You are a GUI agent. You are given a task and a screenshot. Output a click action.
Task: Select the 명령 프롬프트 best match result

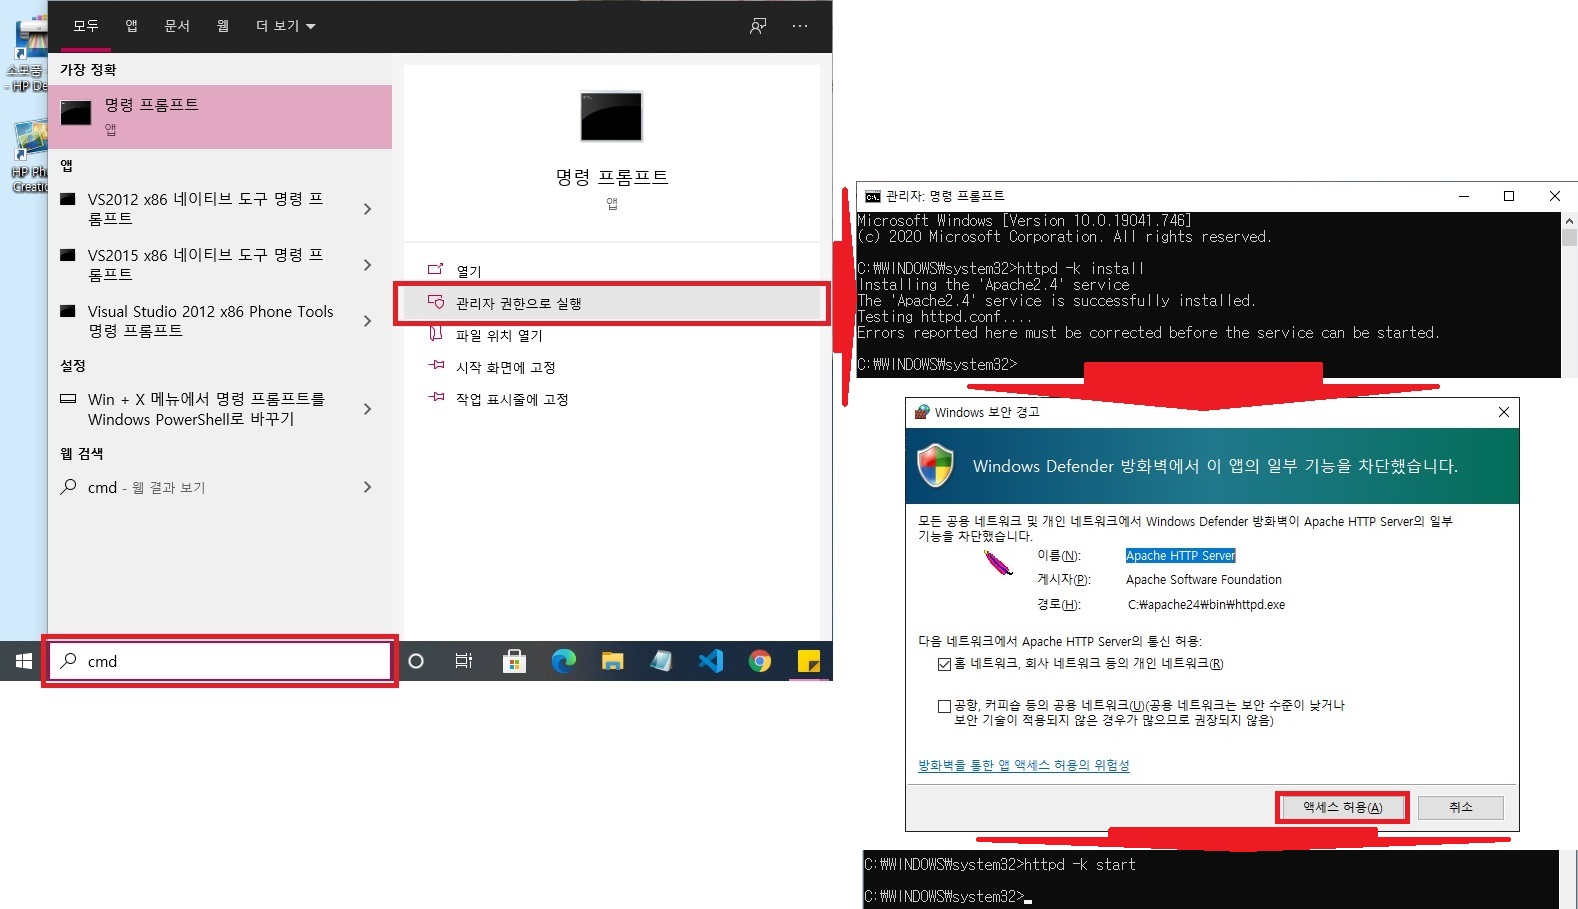point(220,117)
